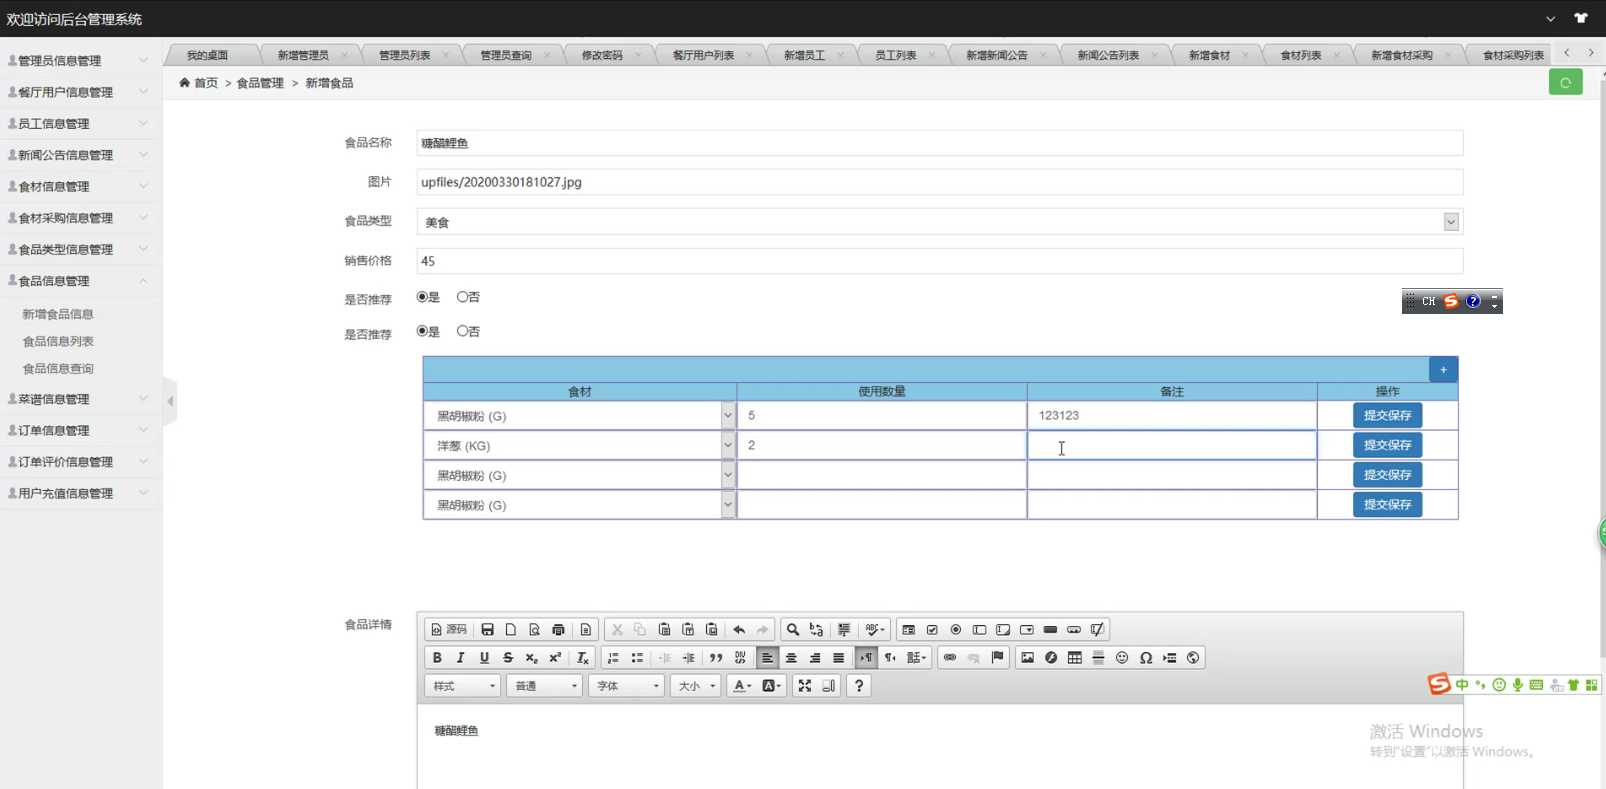The height and width of the screenshot is (789, 1606).
Task: Insert a numbered list in editor
Action: pos(613,657)
